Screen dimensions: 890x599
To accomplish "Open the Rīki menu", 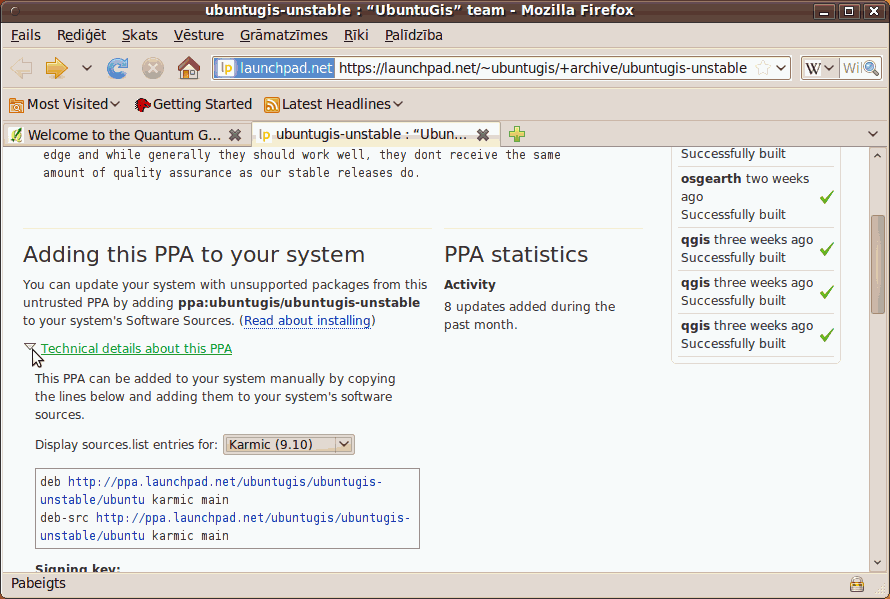I will (356, 35).
